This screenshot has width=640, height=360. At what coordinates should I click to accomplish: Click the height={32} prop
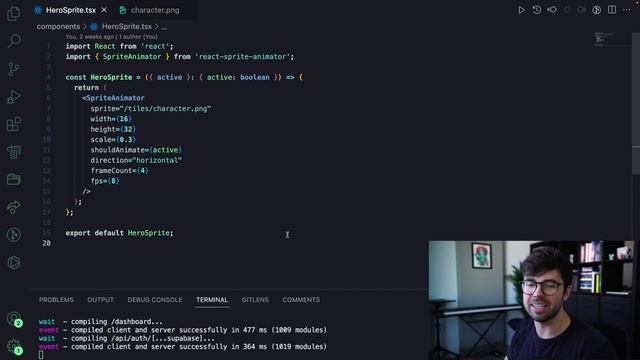point(113,129)
